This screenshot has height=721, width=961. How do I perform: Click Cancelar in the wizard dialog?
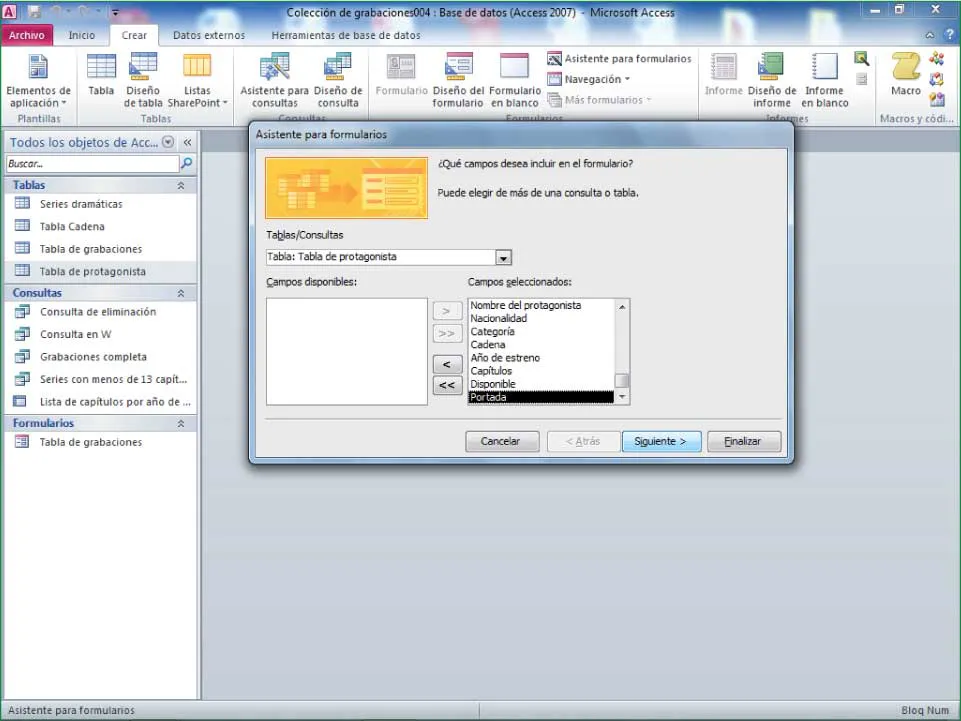click(501, 441)
